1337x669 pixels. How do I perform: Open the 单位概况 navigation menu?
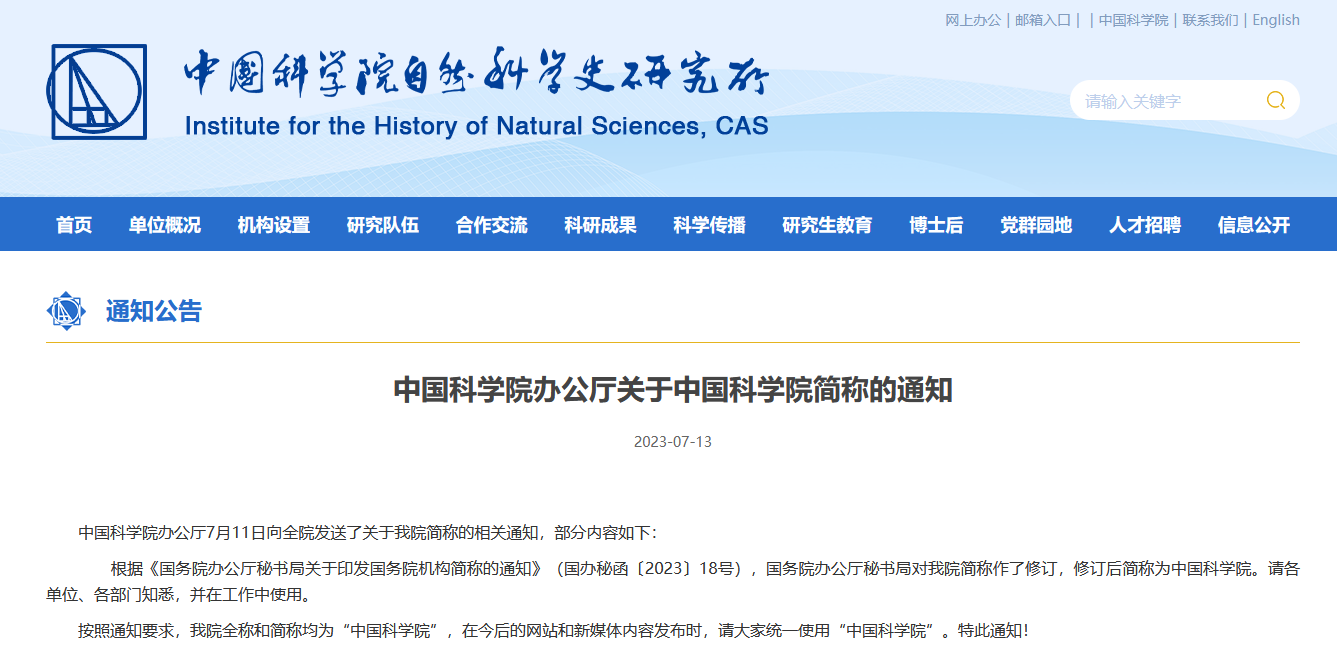(x=165, y=225)
